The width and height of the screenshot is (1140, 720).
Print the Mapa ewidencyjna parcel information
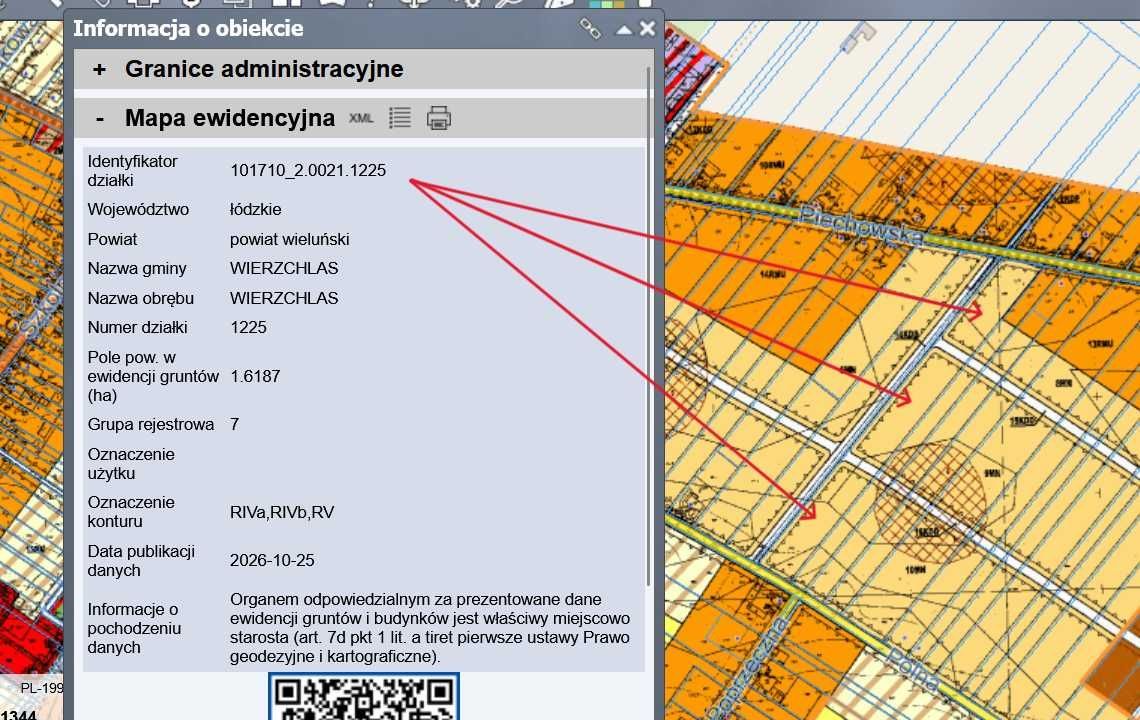click(x=438, y=118)
